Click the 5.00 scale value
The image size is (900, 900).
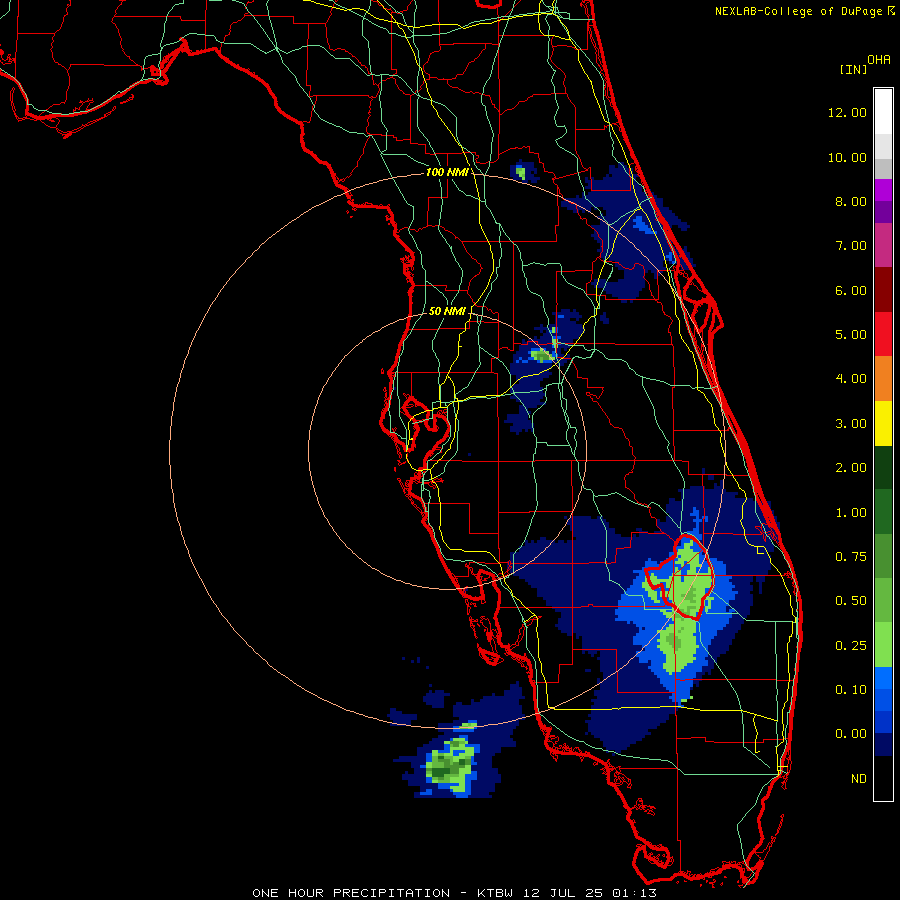(x=850, y=335)
